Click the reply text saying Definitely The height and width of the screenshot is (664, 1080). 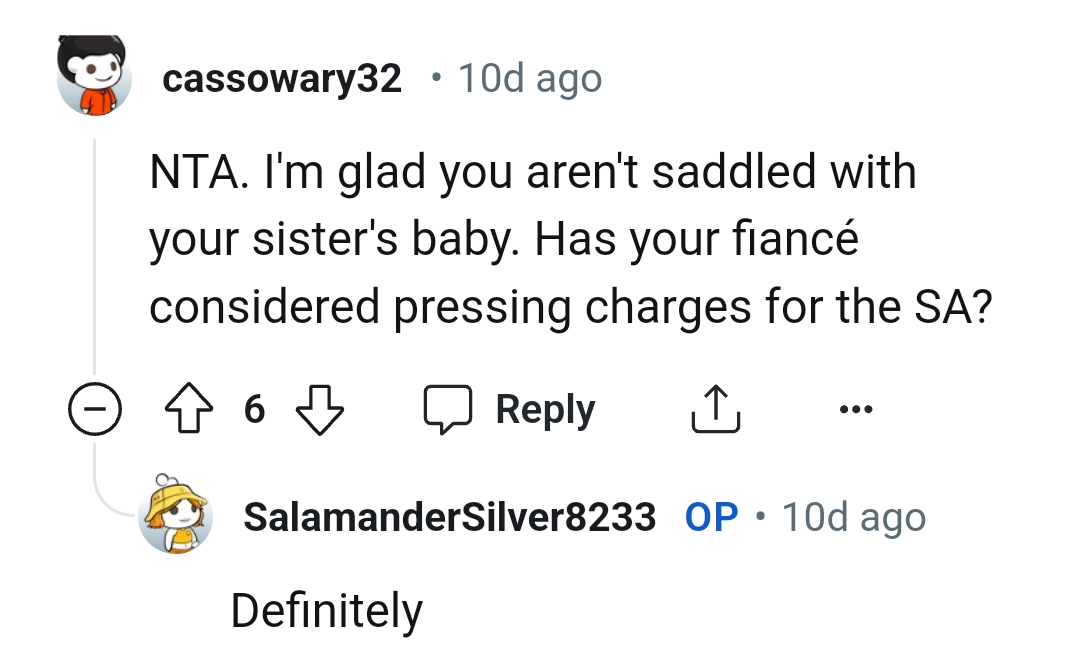point(325,607)
